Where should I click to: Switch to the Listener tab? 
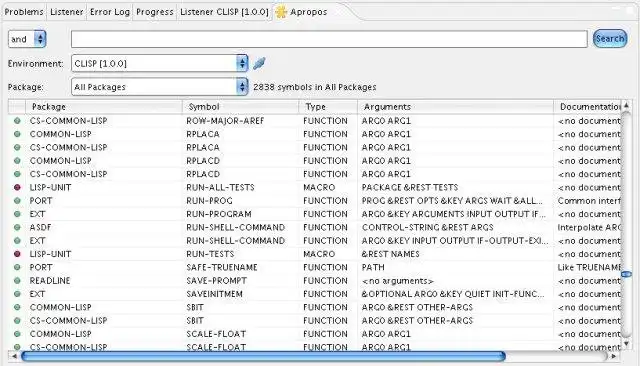[67, 12]
